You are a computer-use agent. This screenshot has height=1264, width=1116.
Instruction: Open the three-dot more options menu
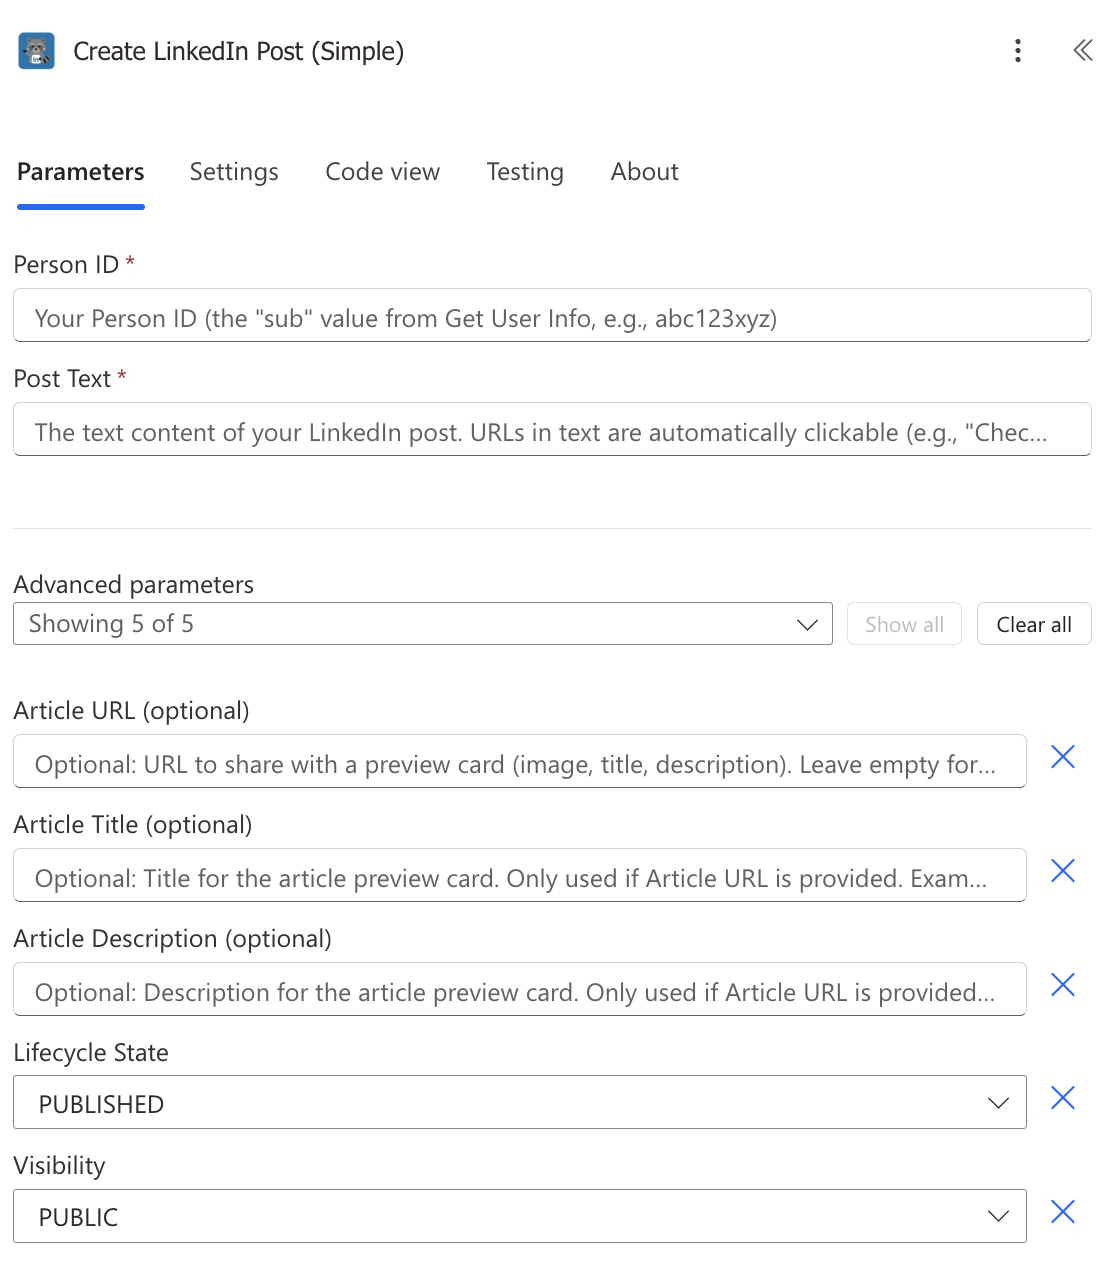point(1018,51)
